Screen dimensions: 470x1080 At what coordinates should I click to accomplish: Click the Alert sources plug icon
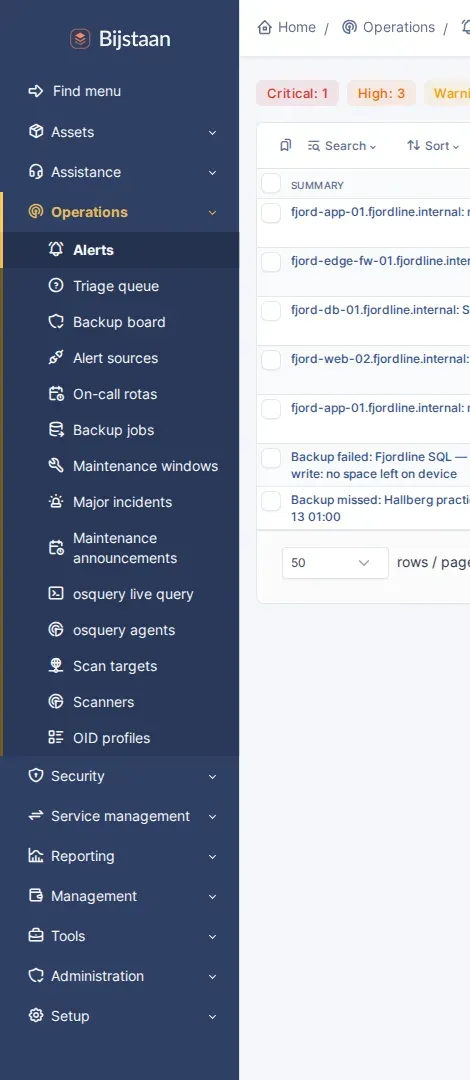point(56,357)
